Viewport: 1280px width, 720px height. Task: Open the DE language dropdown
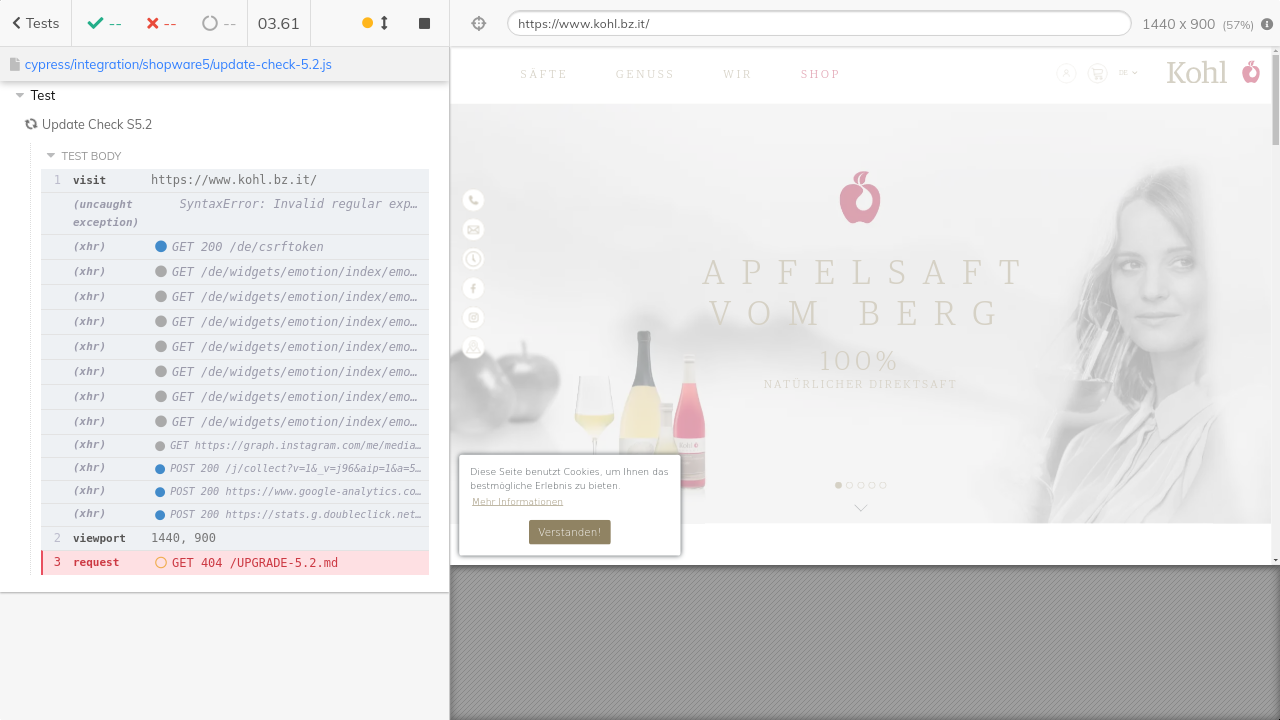(x=1128, y=73)
